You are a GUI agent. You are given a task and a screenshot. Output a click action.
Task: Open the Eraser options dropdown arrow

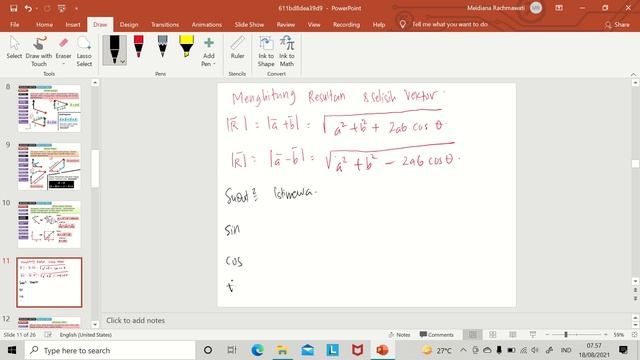[x=63, y=64]
